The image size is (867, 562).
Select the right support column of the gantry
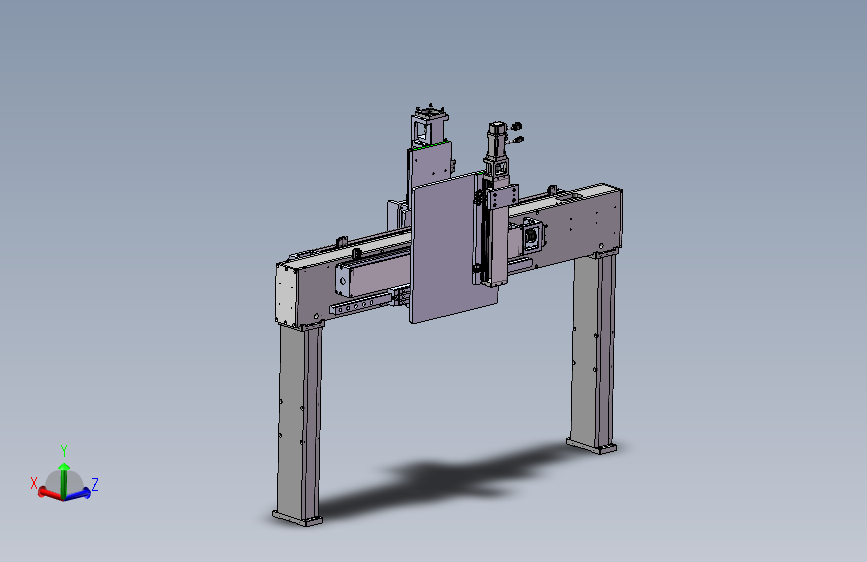coord(593,350)
